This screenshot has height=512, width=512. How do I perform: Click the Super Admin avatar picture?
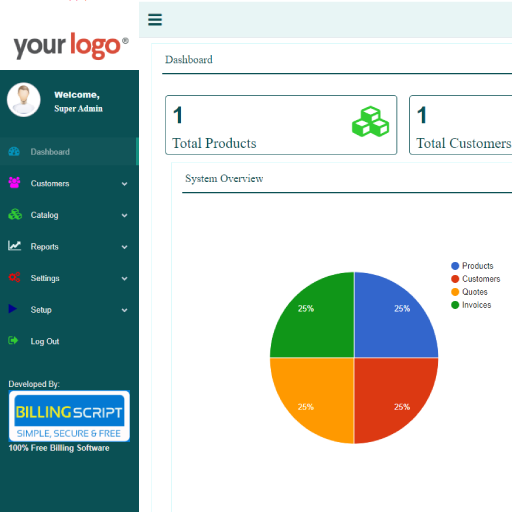point(24,100)
